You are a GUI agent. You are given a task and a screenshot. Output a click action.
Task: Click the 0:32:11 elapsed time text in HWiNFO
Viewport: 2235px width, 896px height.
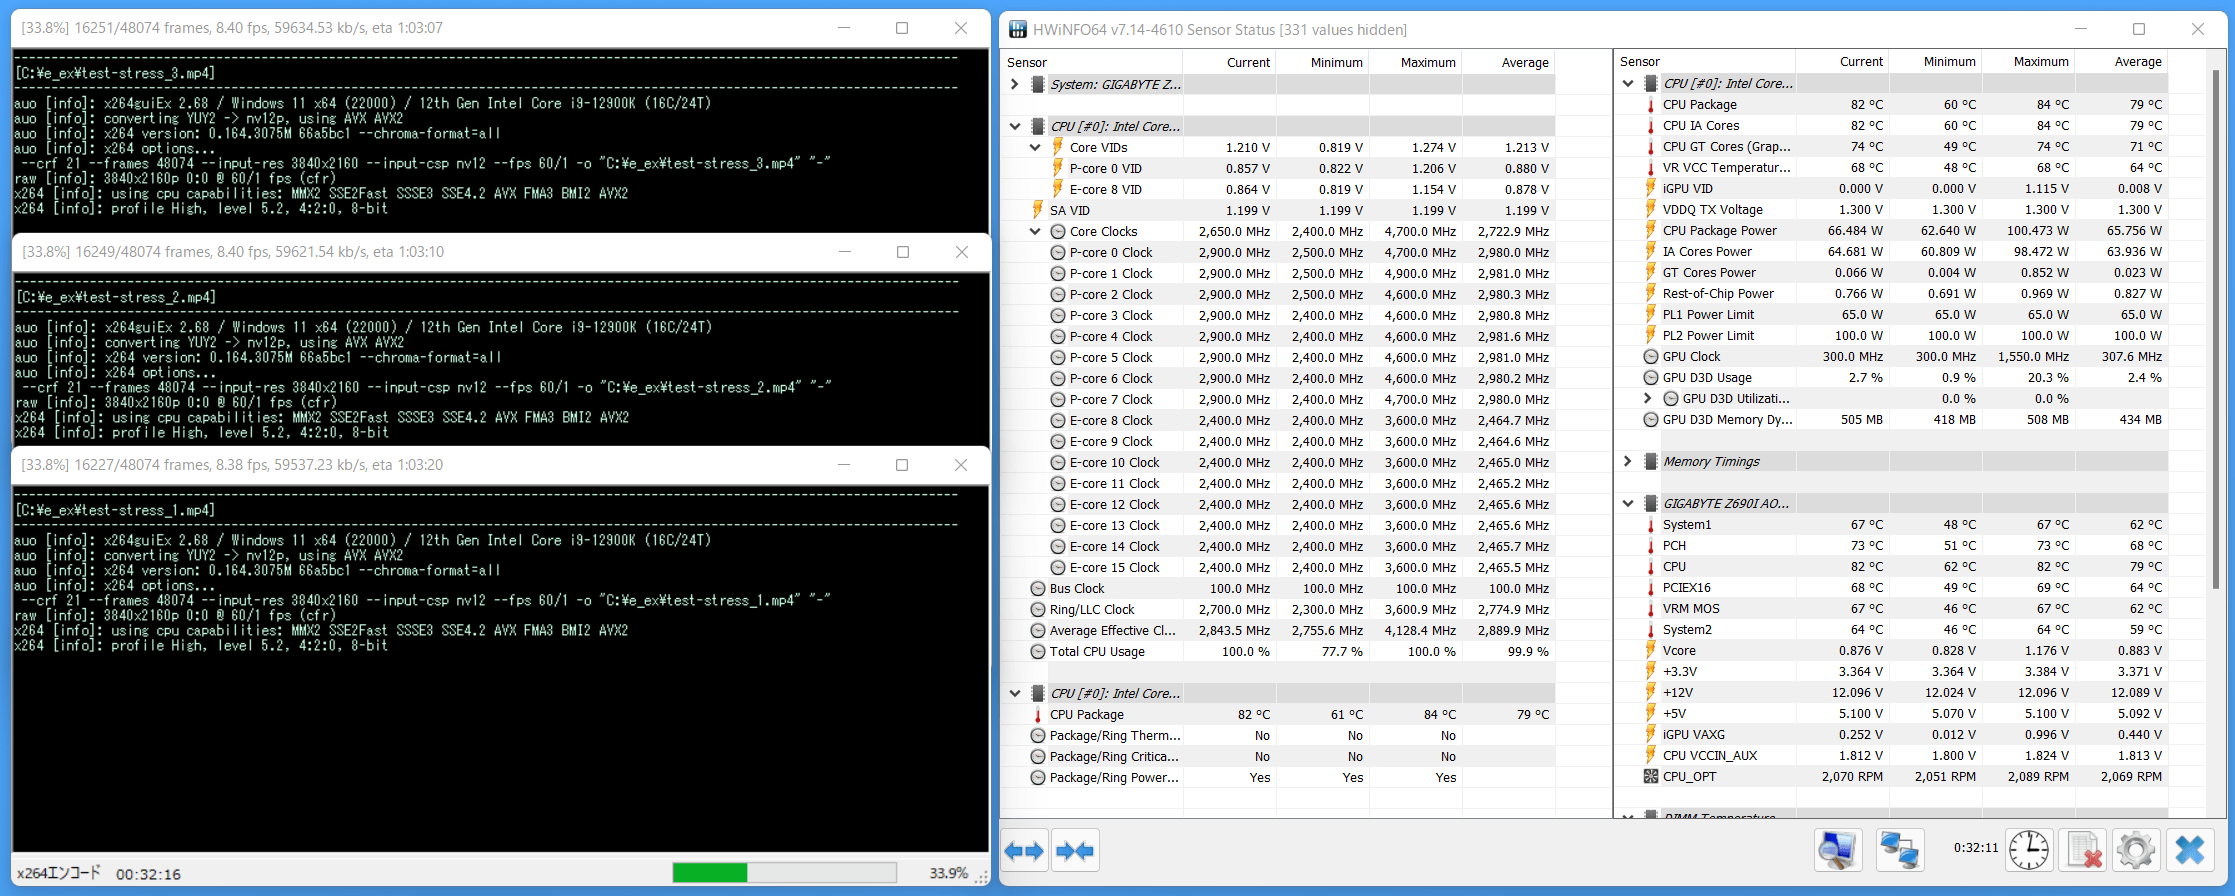click(1975, 848)
